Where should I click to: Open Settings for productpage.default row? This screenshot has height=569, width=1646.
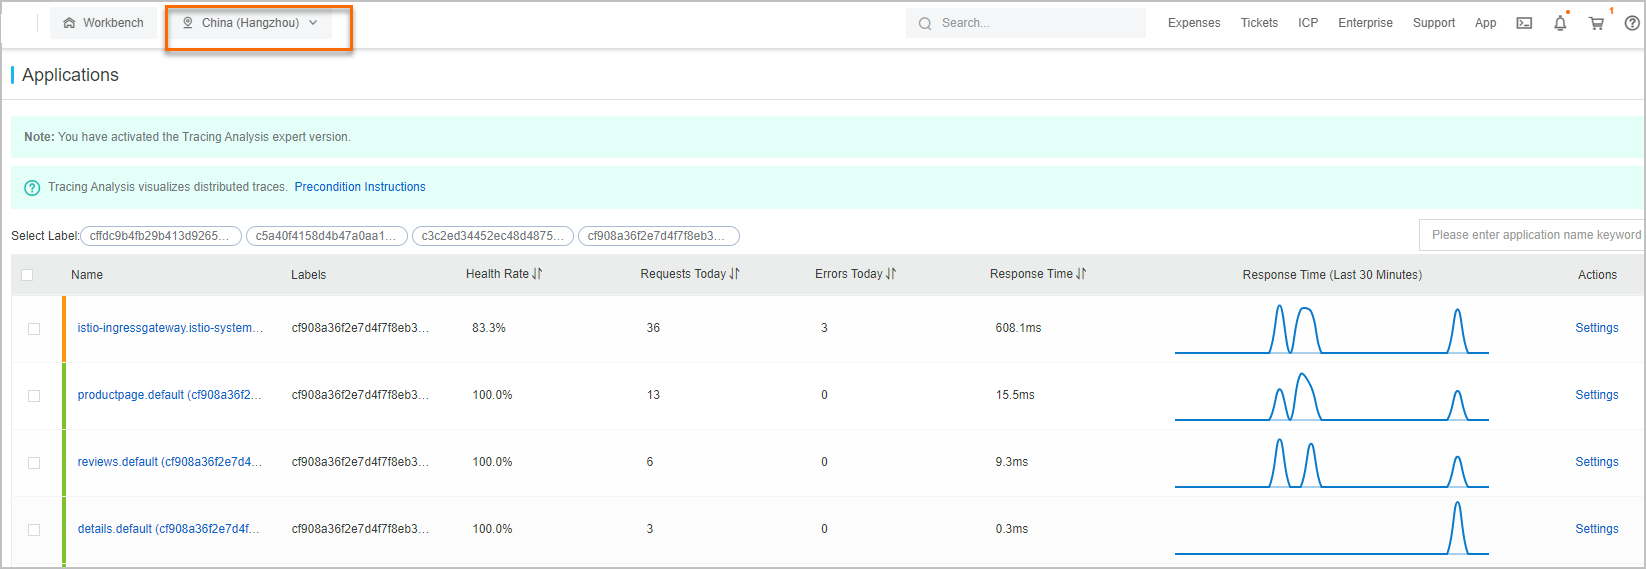coord(1596,395)
